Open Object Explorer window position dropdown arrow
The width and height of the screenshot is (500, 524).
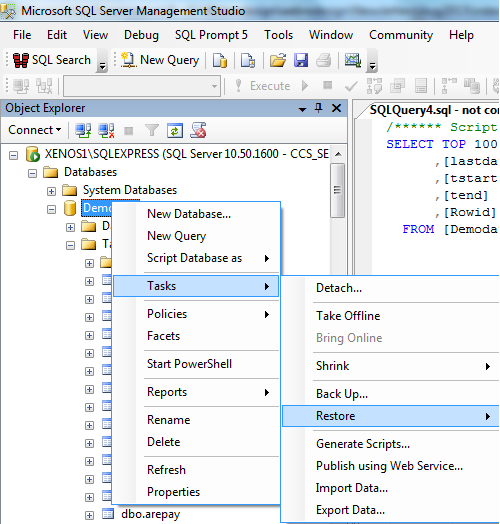[x=302, y=109]
